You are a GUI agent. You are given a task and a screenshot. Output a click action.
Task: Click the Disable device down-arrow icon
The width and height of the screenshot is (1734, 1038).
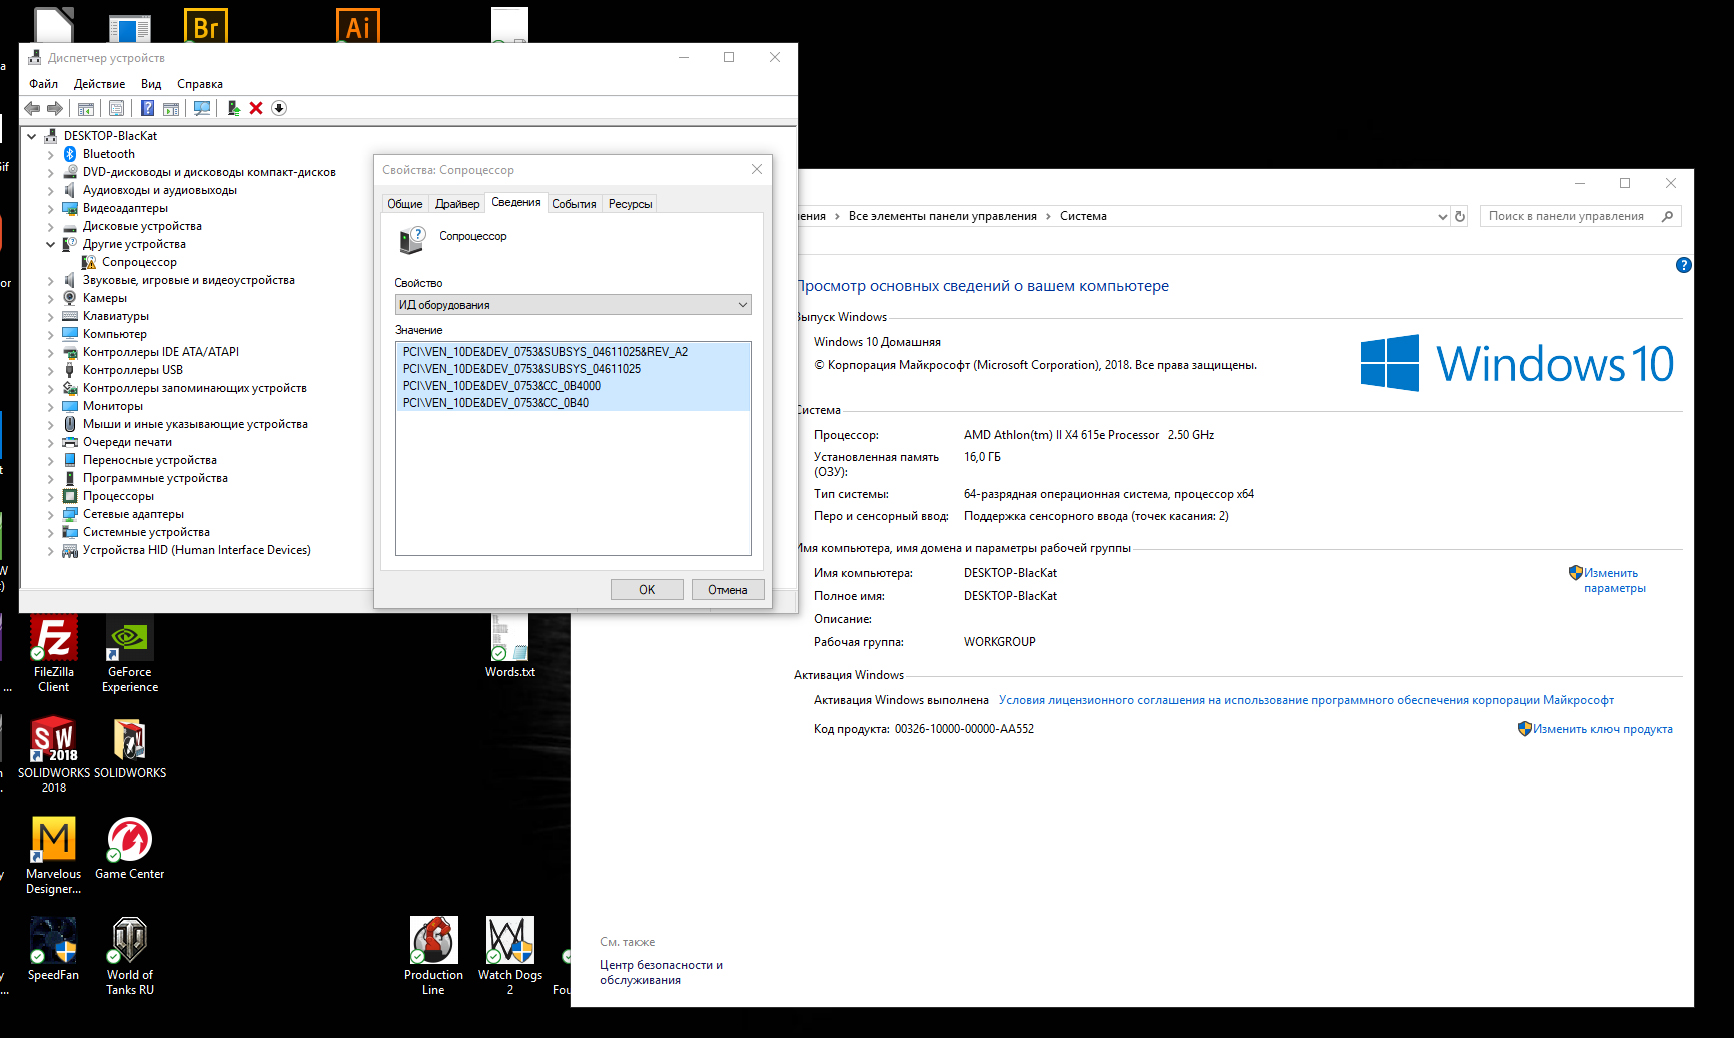[279, 108]
